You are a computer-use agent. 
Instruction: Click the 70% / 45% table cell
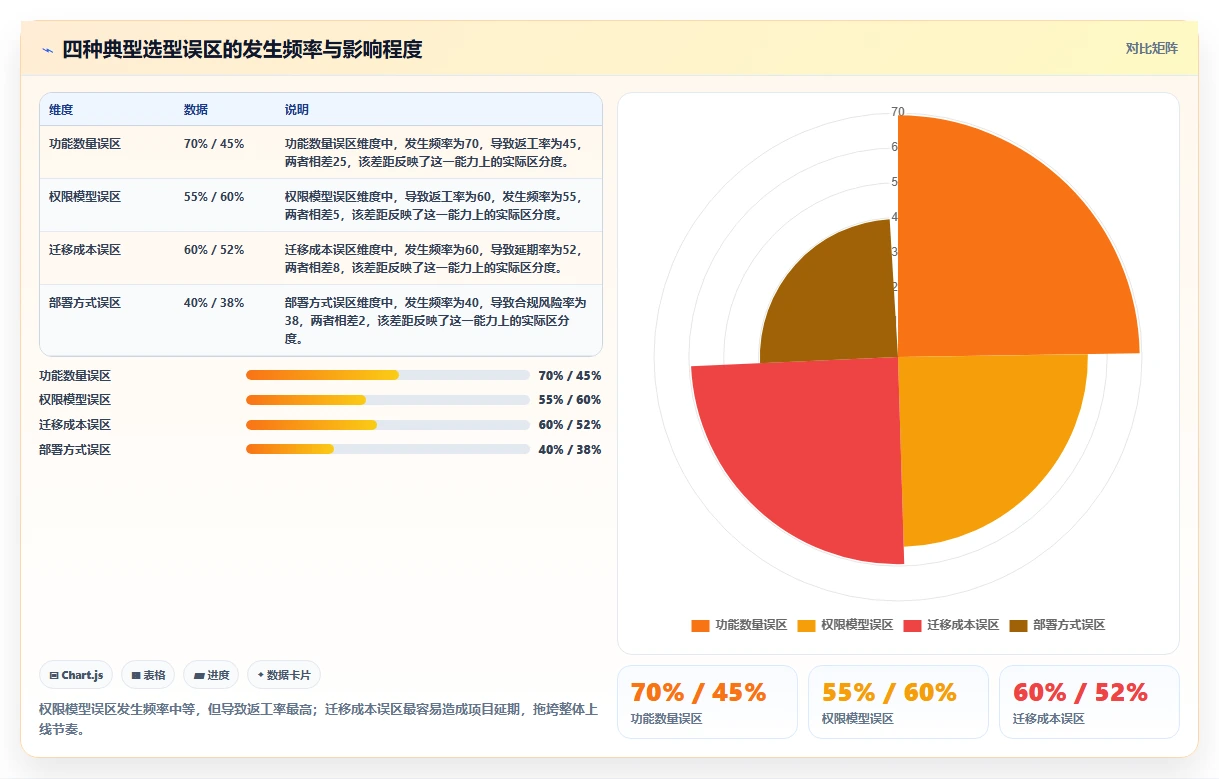tap(214, 144)
